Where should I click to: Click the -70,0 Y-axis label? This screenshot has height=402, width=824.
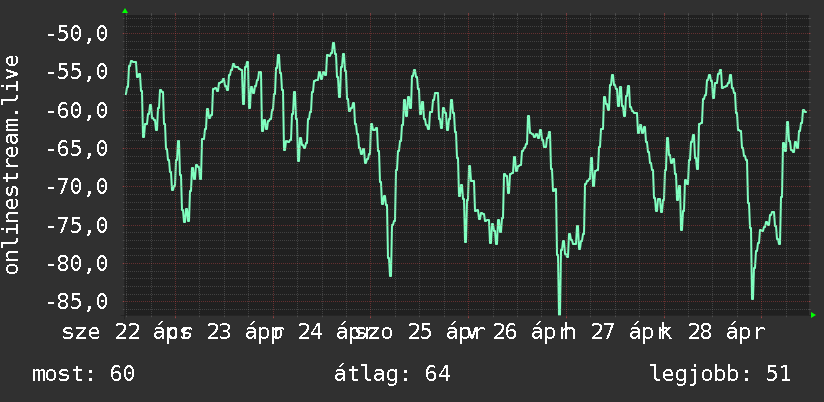(x=77, y=187)
